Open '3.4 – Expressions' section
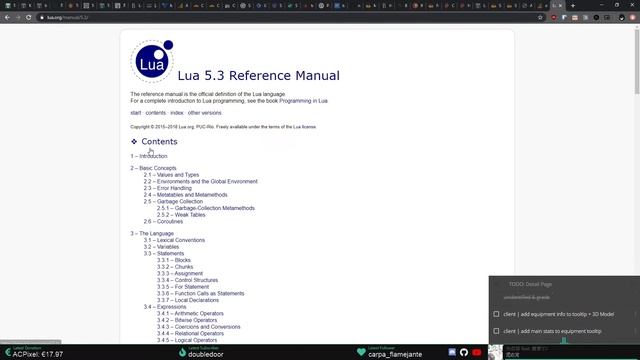Image resolution: width=640 pixels, height=360 pixels. [164, 307]
